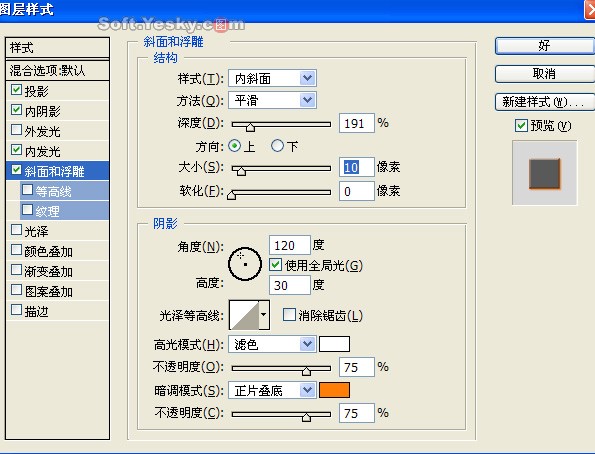Toggle the 使用全局光 checkbox
595x454 pixels.
click(275, 265)
